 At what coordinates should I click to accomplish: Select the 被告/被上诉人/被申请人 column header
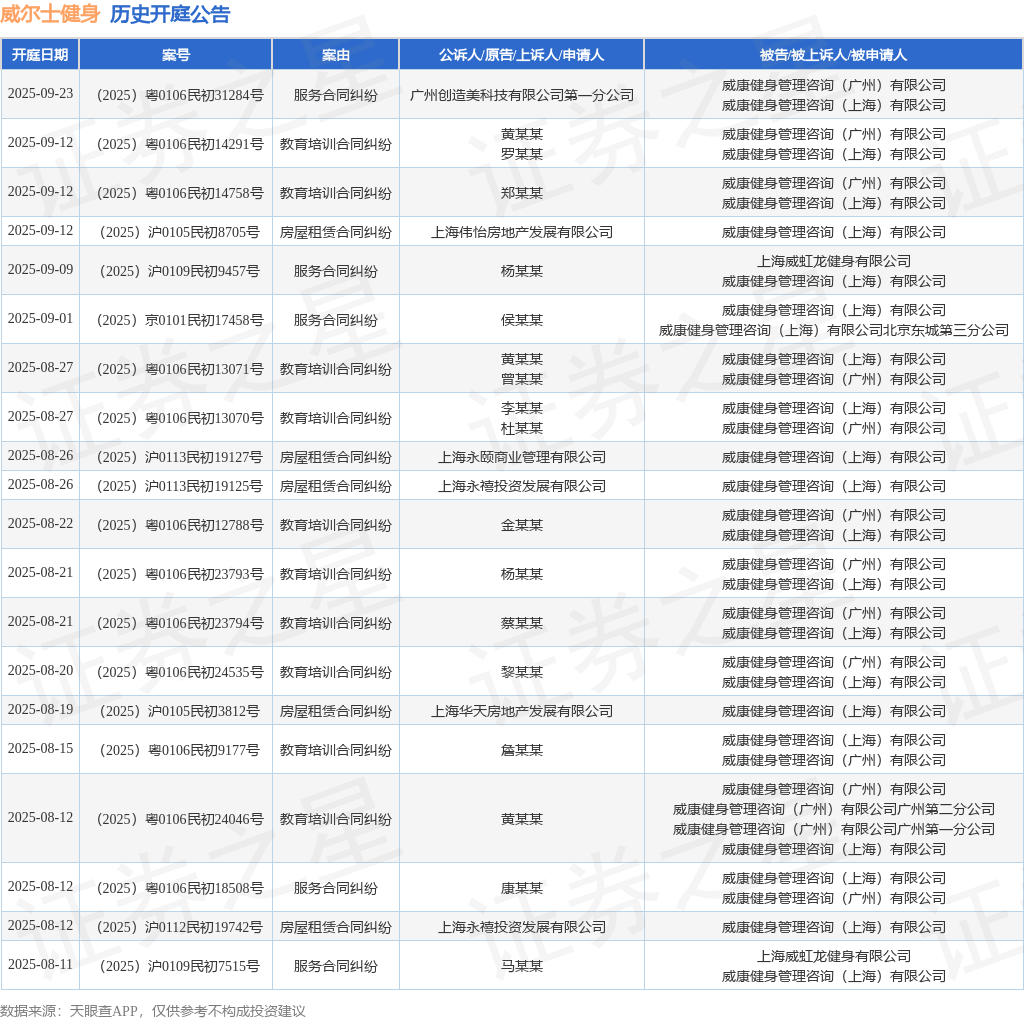click(833, 55)
